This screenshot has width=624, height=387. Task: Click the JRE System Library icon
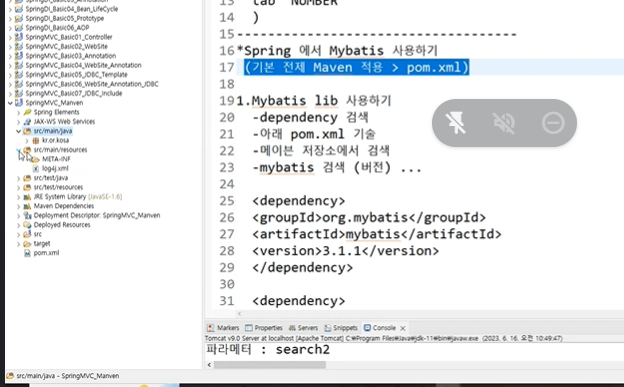tap(27, 197)
